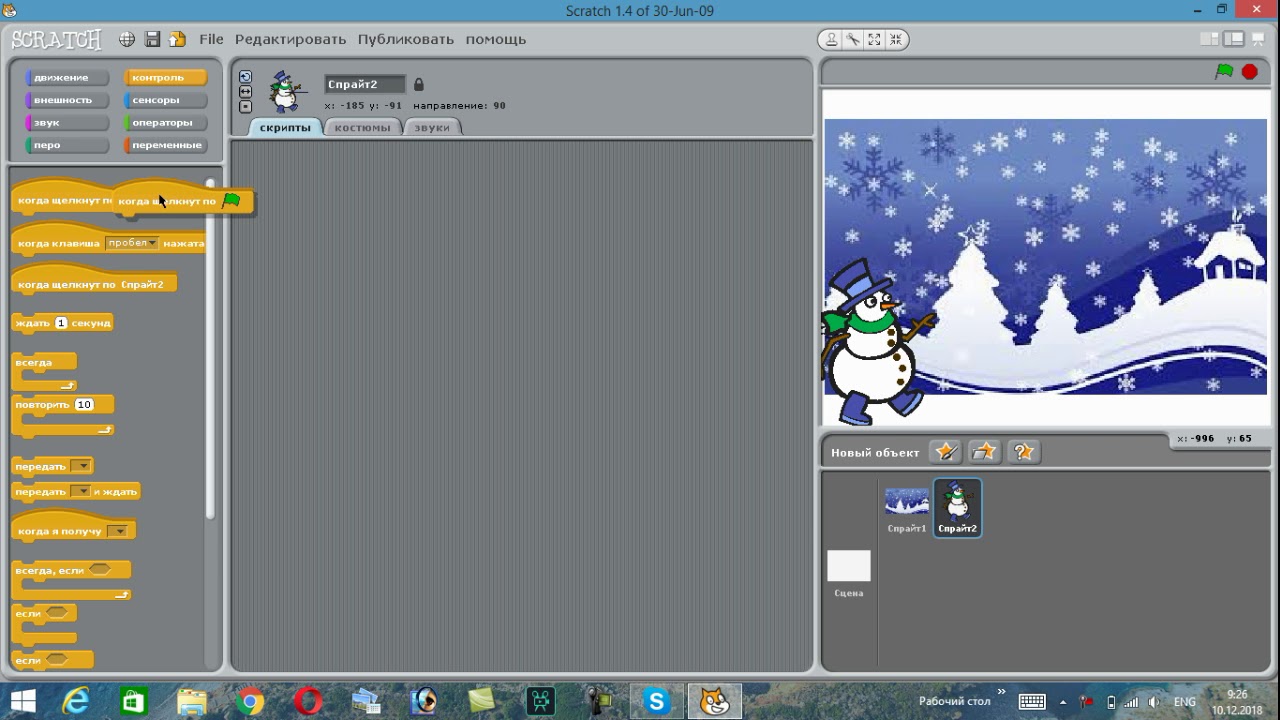Click the повторить count field showing 10
Viewport: 1280px width, 720px height.
[84, 405]
